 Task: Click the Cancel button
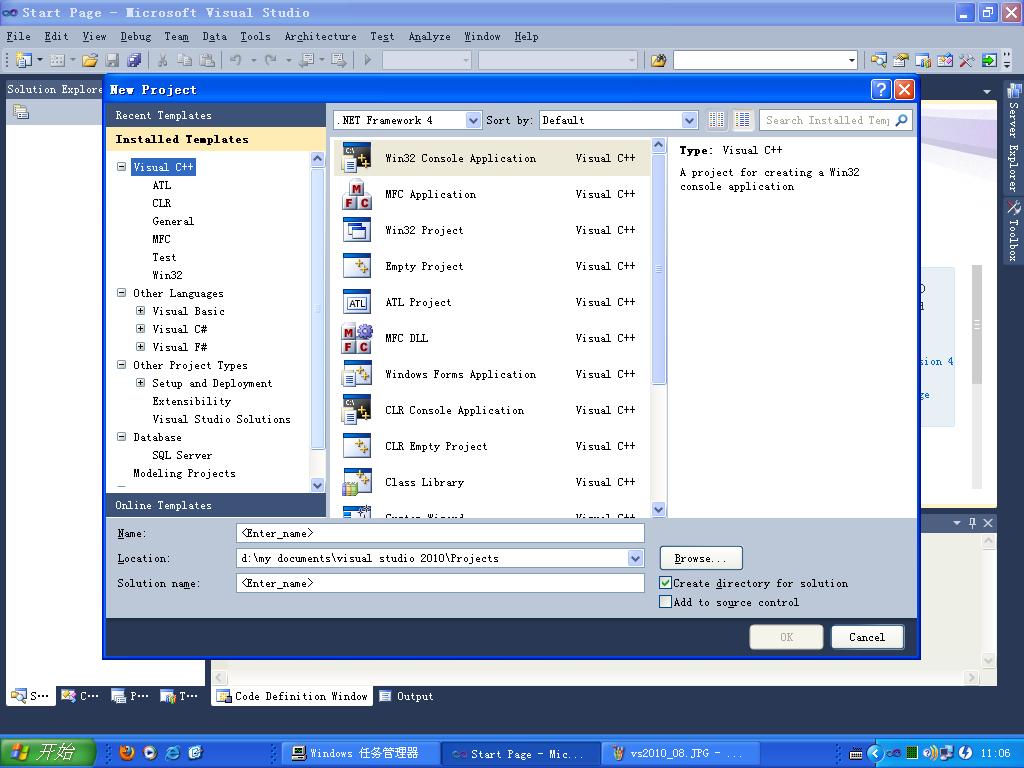point(867,637)
